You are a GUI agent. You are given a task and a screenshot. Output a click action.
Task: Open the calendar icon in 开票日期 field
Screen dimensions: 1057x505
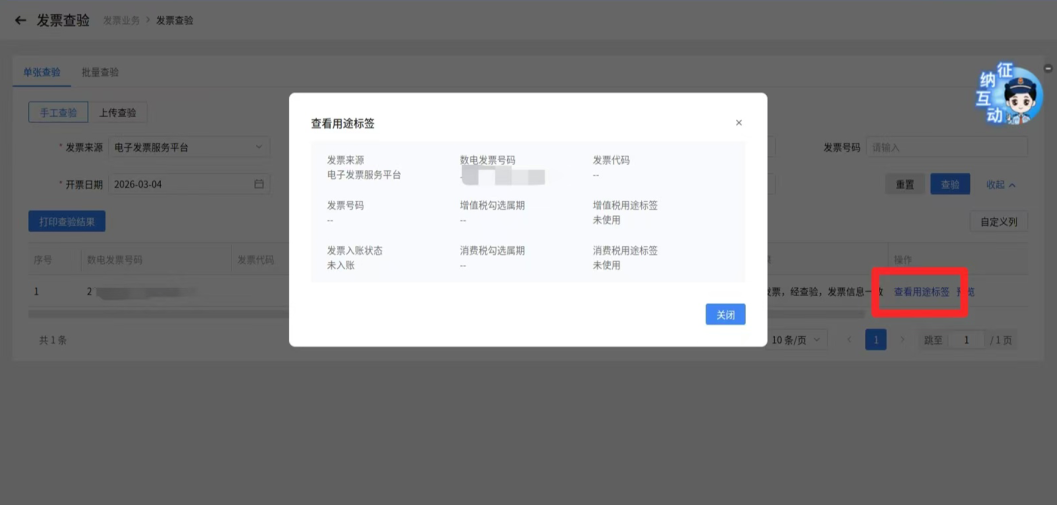pyautogui.click(x=259, y=184)
